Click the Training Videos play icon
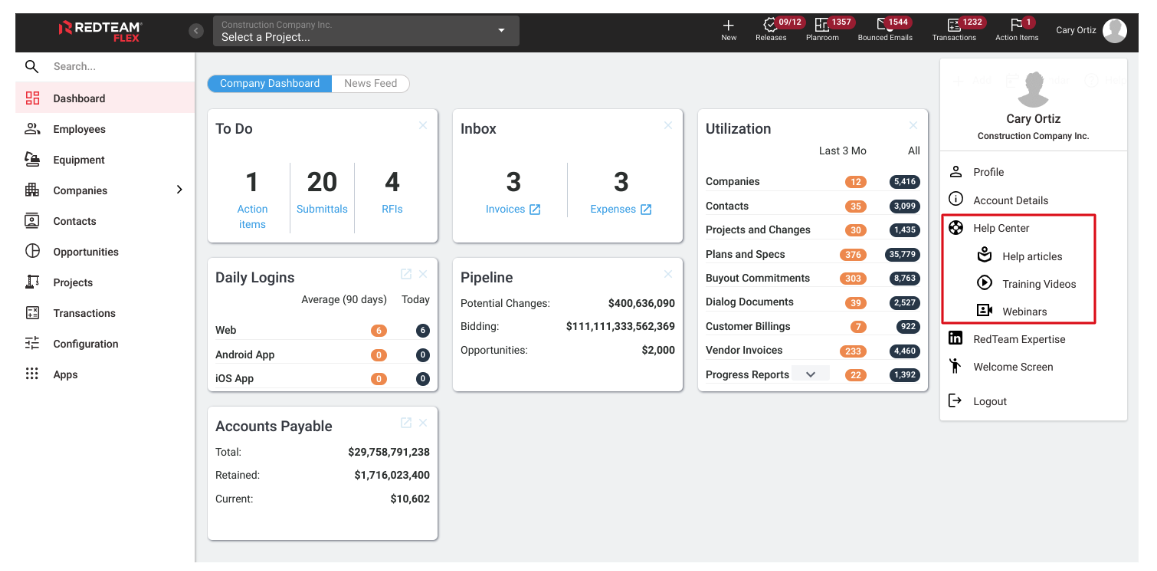1157x571 pixels. tap(984, 284)
